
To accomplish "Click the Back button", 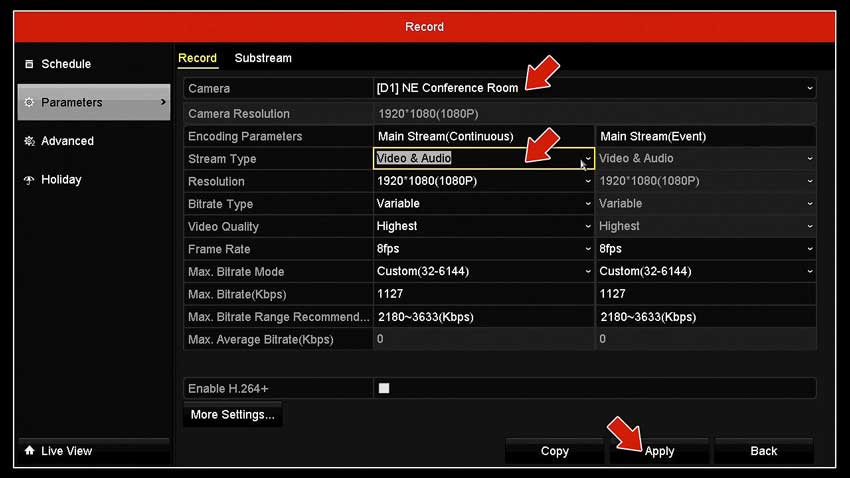I will click(x=763, y=451).
